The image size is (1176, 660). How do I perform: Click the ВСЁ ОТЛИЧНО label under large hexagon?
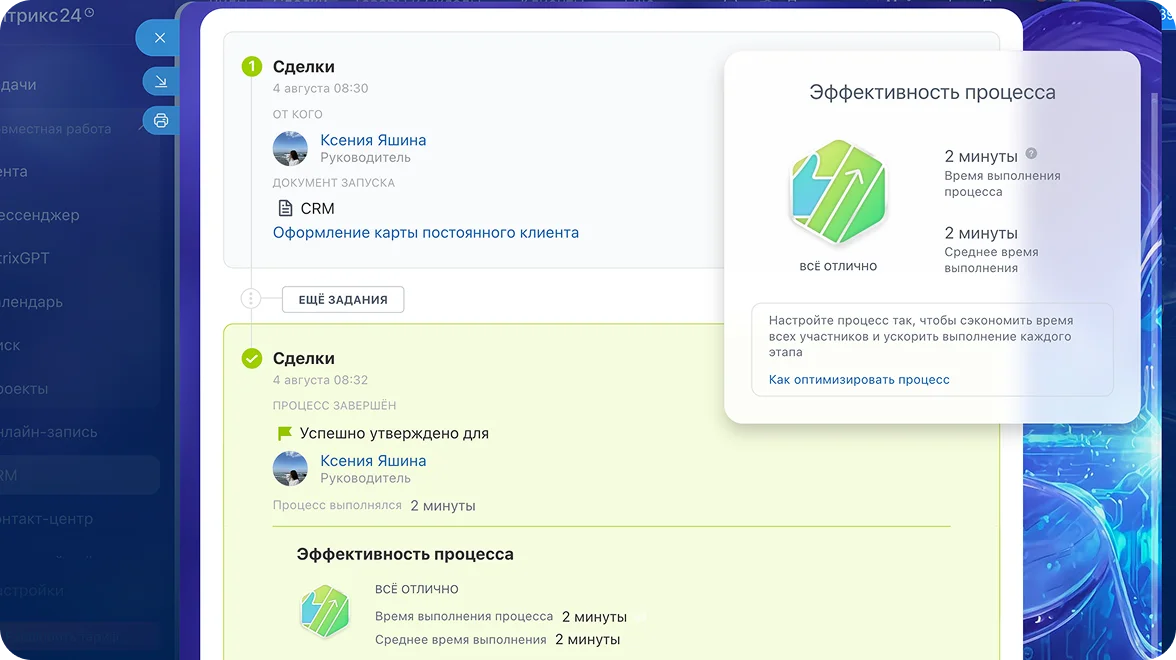[x=838, y=266]
